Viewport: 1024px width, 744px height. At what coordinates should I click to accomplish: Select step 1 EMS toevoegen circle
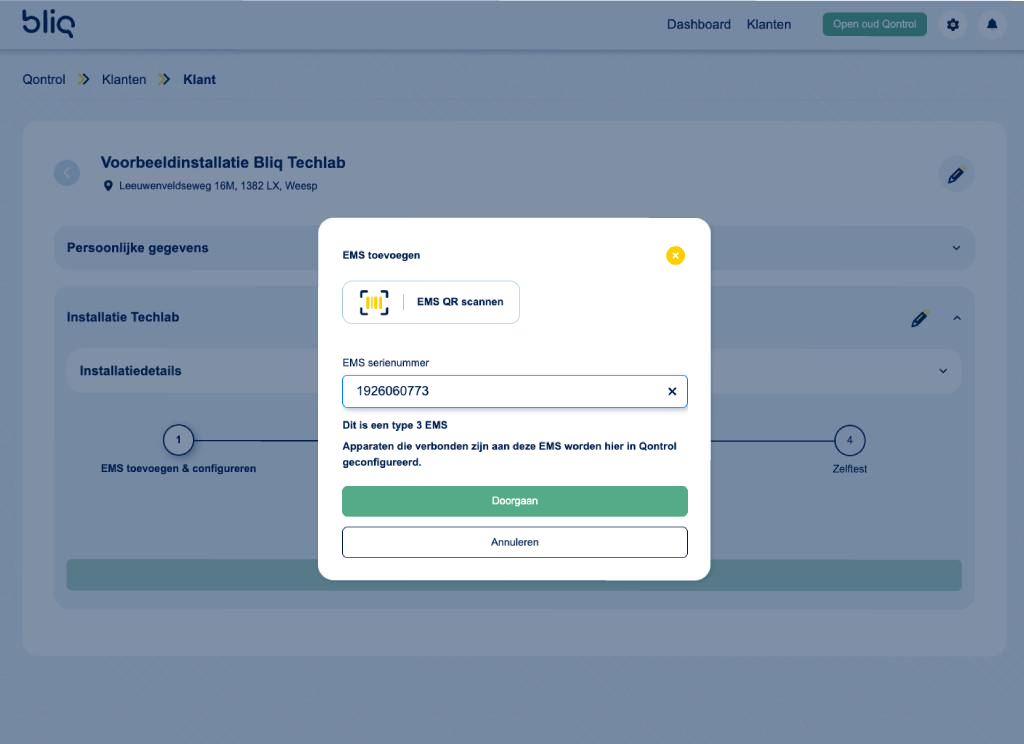click(178, 440)
